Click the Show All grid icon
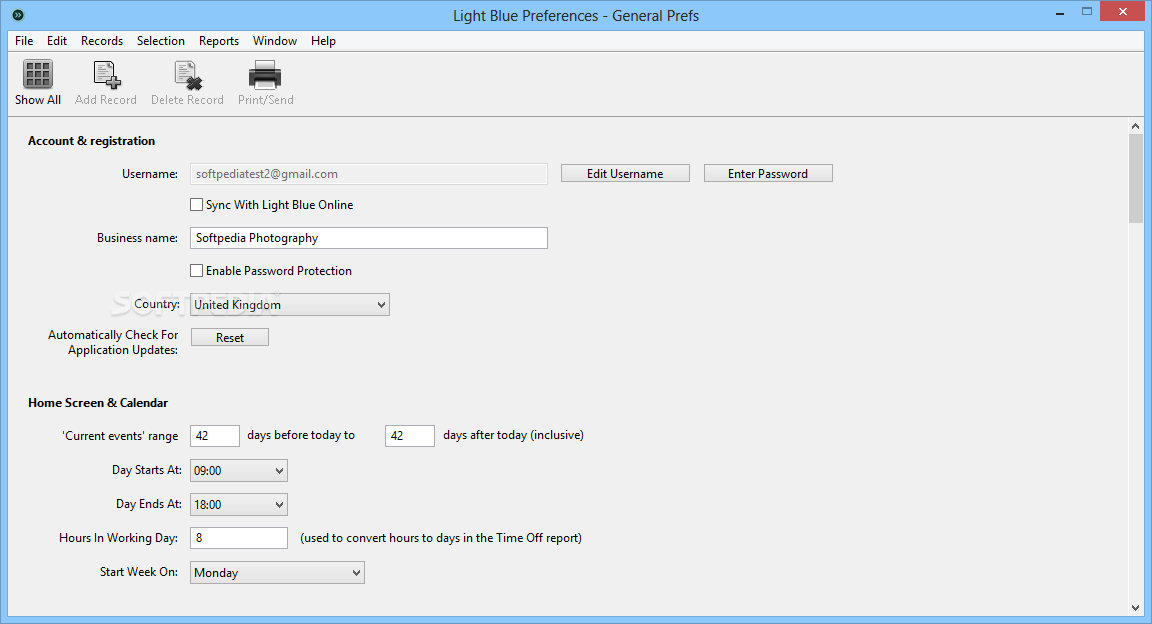This screenshot has height=624, width=1152. pyautogui.click(x=37, y=75)
